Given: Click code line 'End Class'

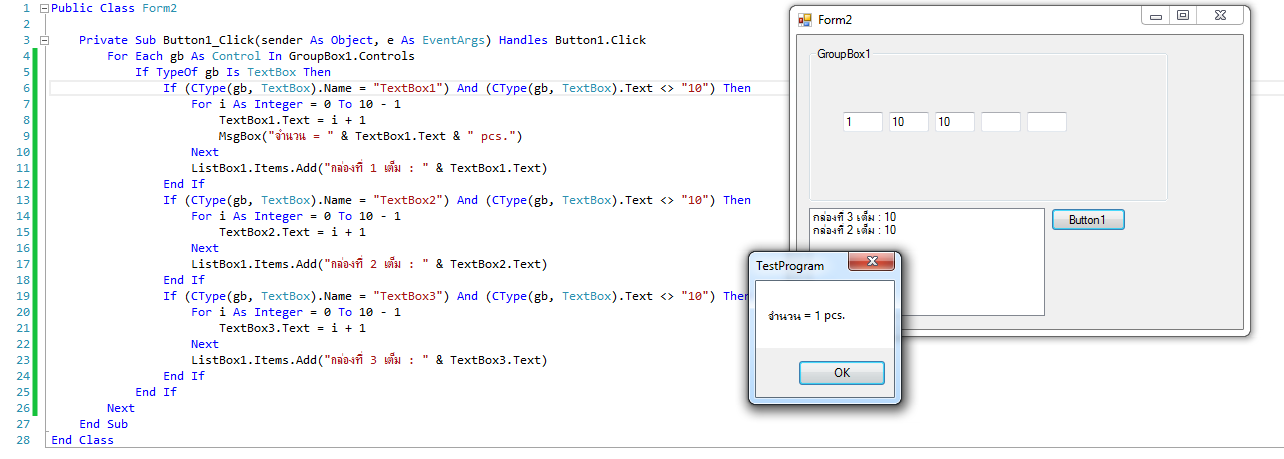Looking at the screenshot, I should coord(83,440).
